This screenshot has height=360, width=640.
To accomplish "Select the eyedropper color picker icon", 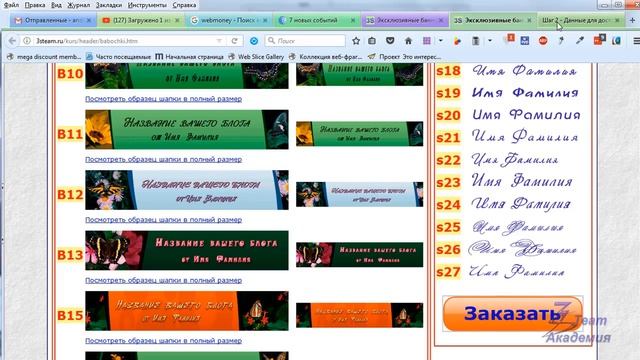I will pos(580,40).
